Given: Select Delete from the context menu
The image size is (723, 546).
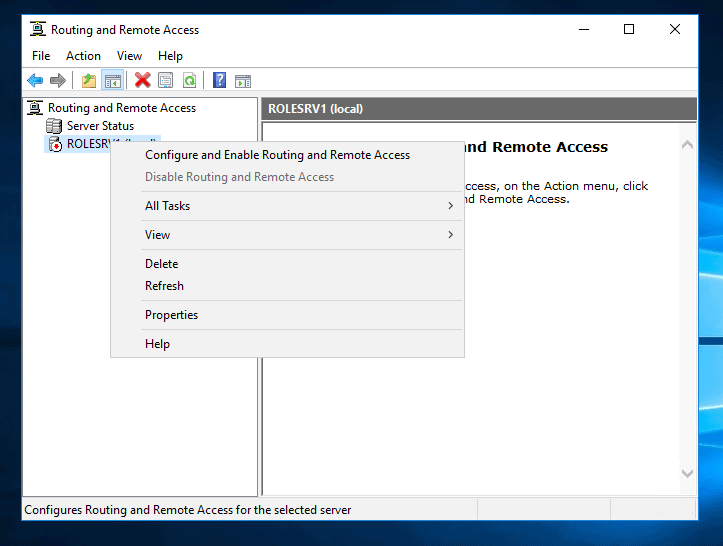Looking at the screenshot, I should point(287,264).
